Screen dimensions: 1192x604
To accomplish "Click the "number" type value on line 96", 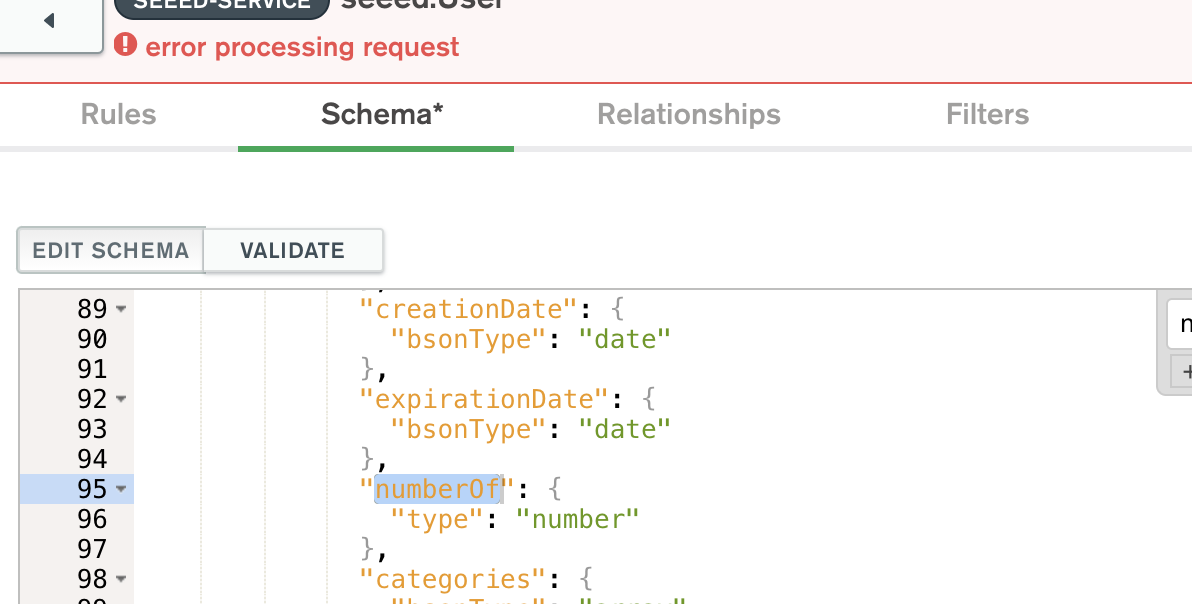I will coord(577,519).
